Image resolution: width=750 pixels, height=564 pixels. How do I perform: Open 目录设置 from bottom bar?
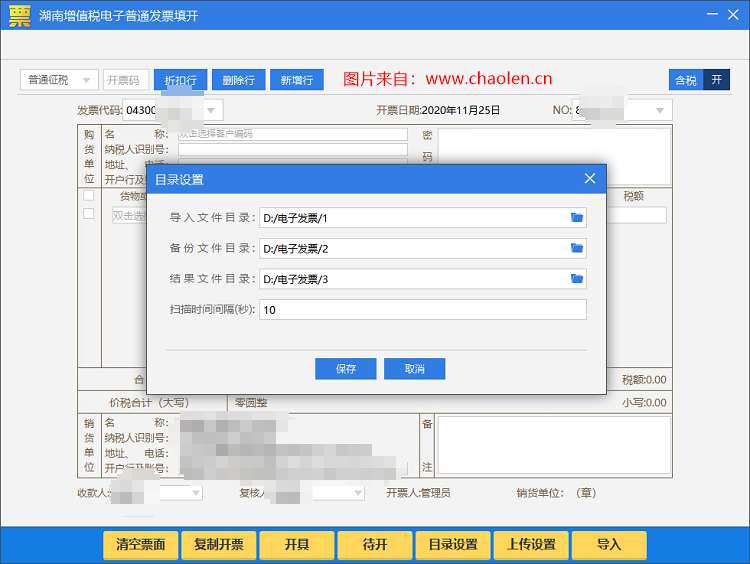click(452, 544)
